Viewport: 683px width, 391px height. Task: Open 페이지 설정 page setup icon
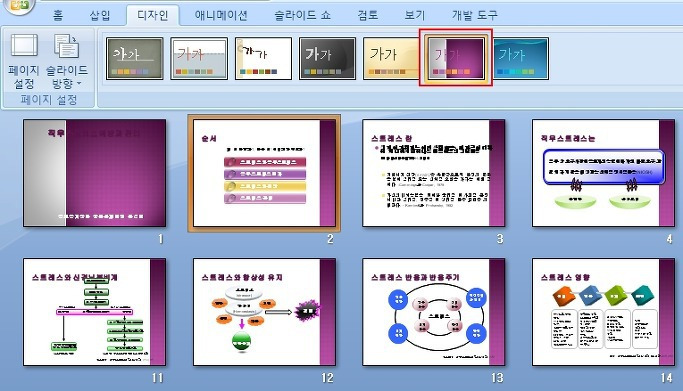click(x=24, y=61)
